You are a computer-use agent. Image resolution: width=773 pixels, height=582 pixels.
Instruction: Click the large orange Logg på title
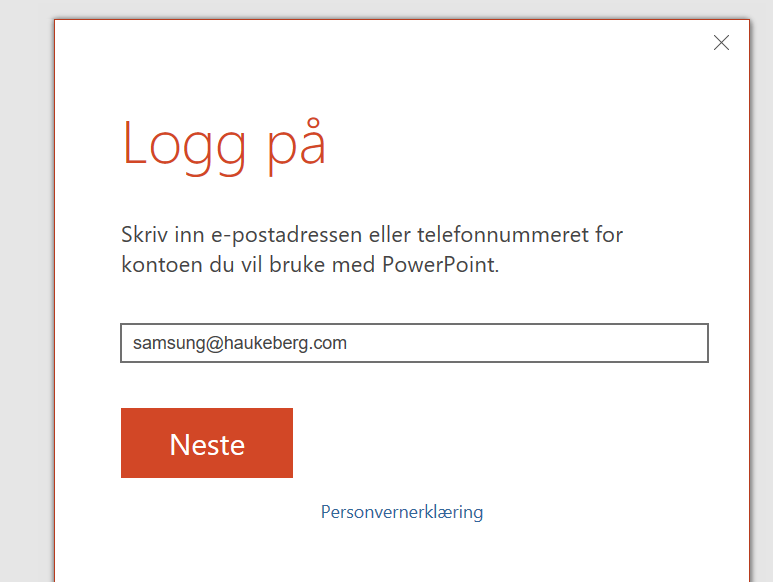(x=224, y=144)
